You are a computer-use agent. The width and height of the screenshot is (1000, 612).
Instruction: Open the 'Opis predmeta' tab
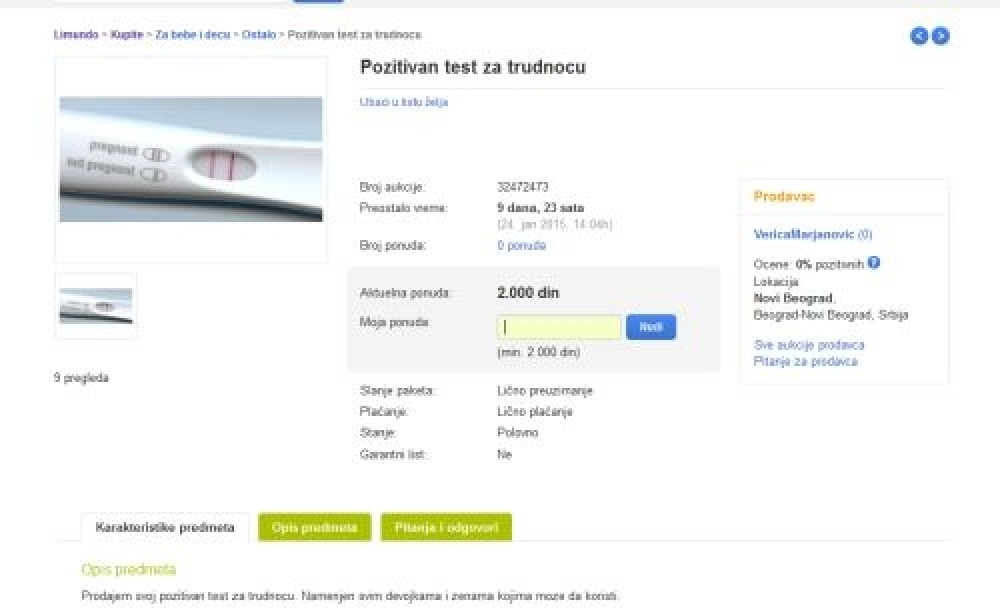(315, 527)
